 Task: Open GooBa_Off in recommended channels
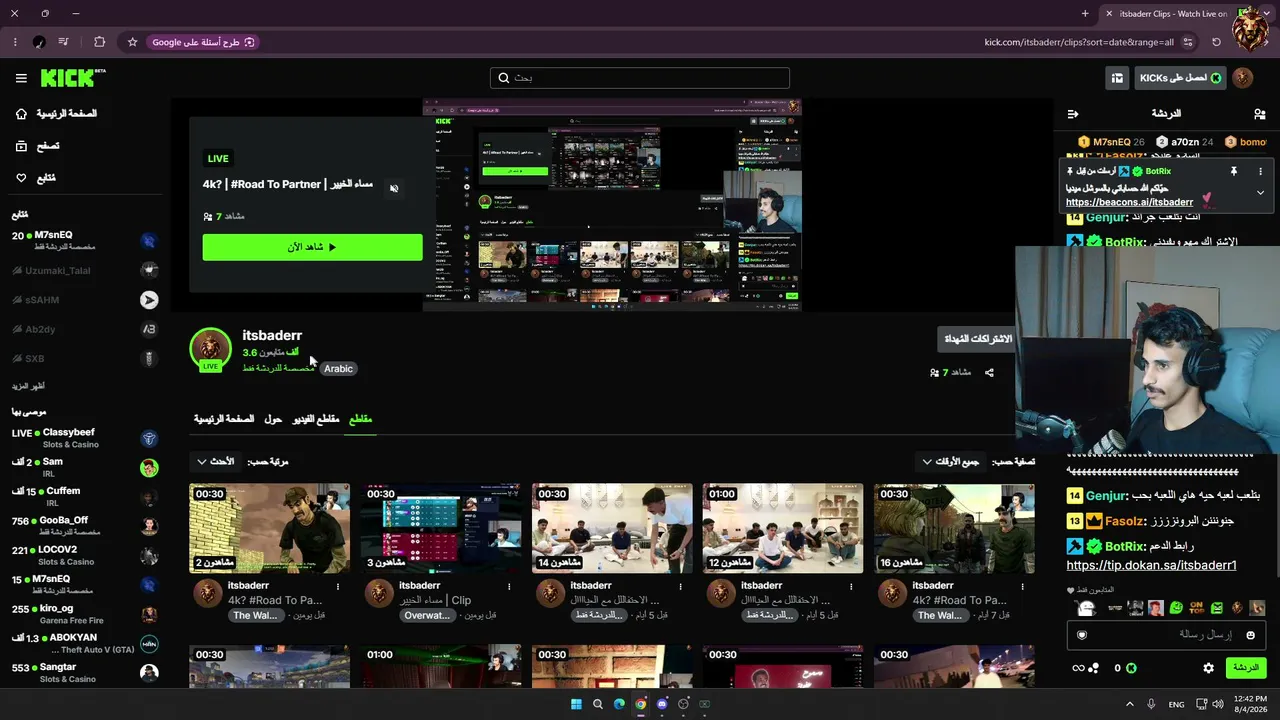tap(85, 526)
